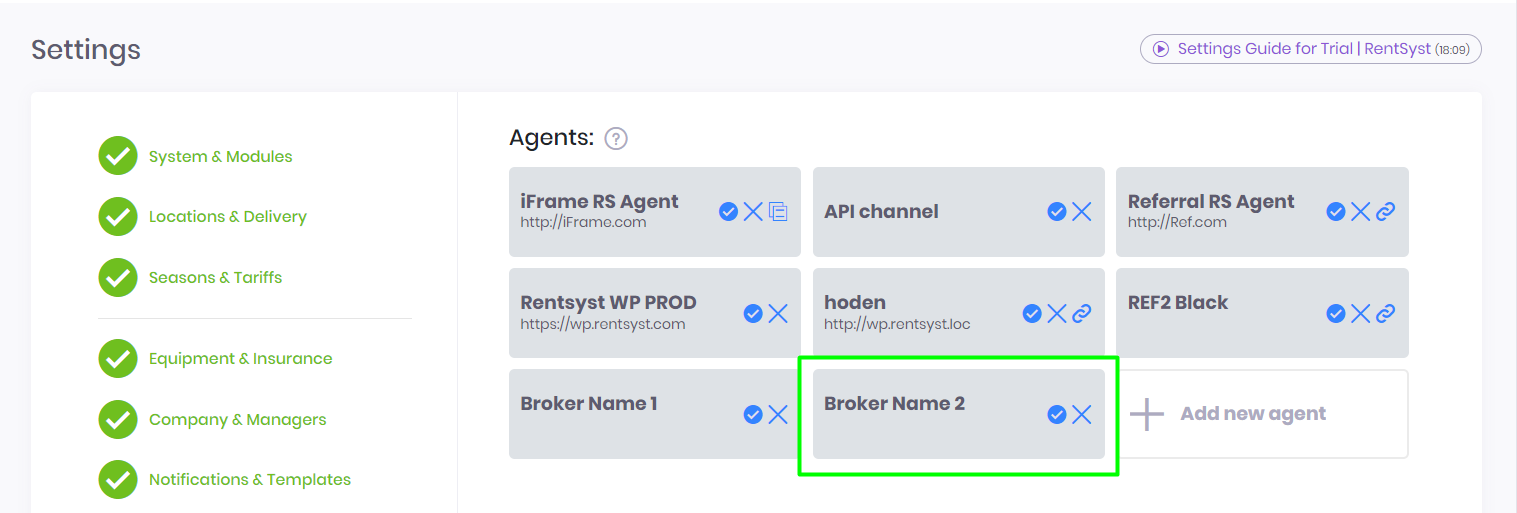Click the link icon on Referral RS Agent
Viewport: 1517px width, 513px height.
(x=1385, y=211)
